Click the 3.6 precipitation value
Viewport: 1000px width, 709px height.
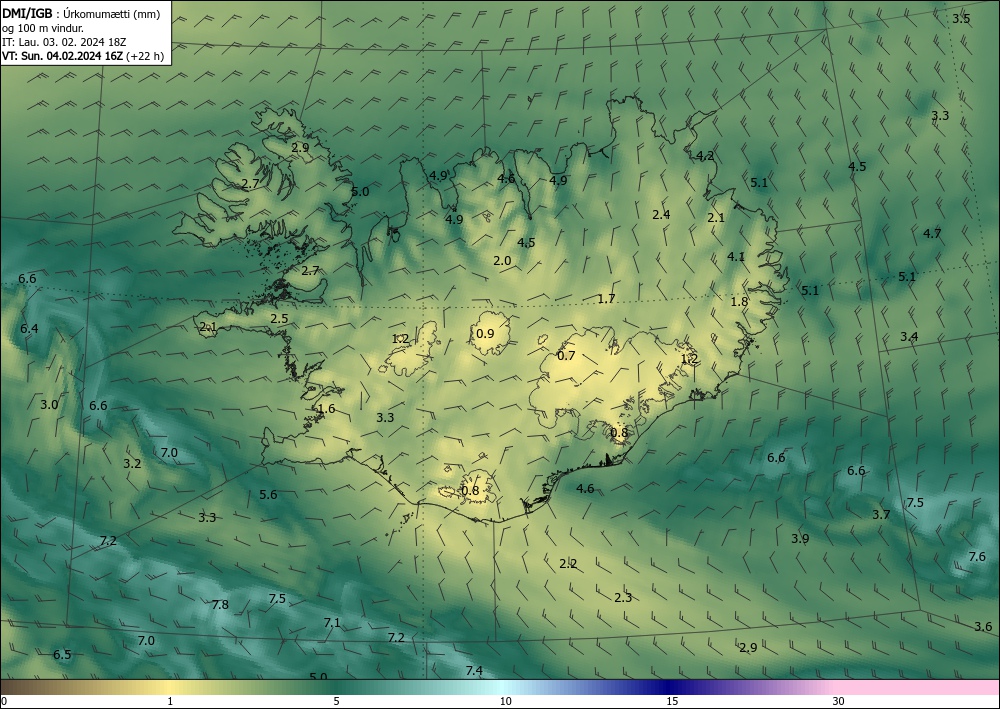click(x=983, y=627)
